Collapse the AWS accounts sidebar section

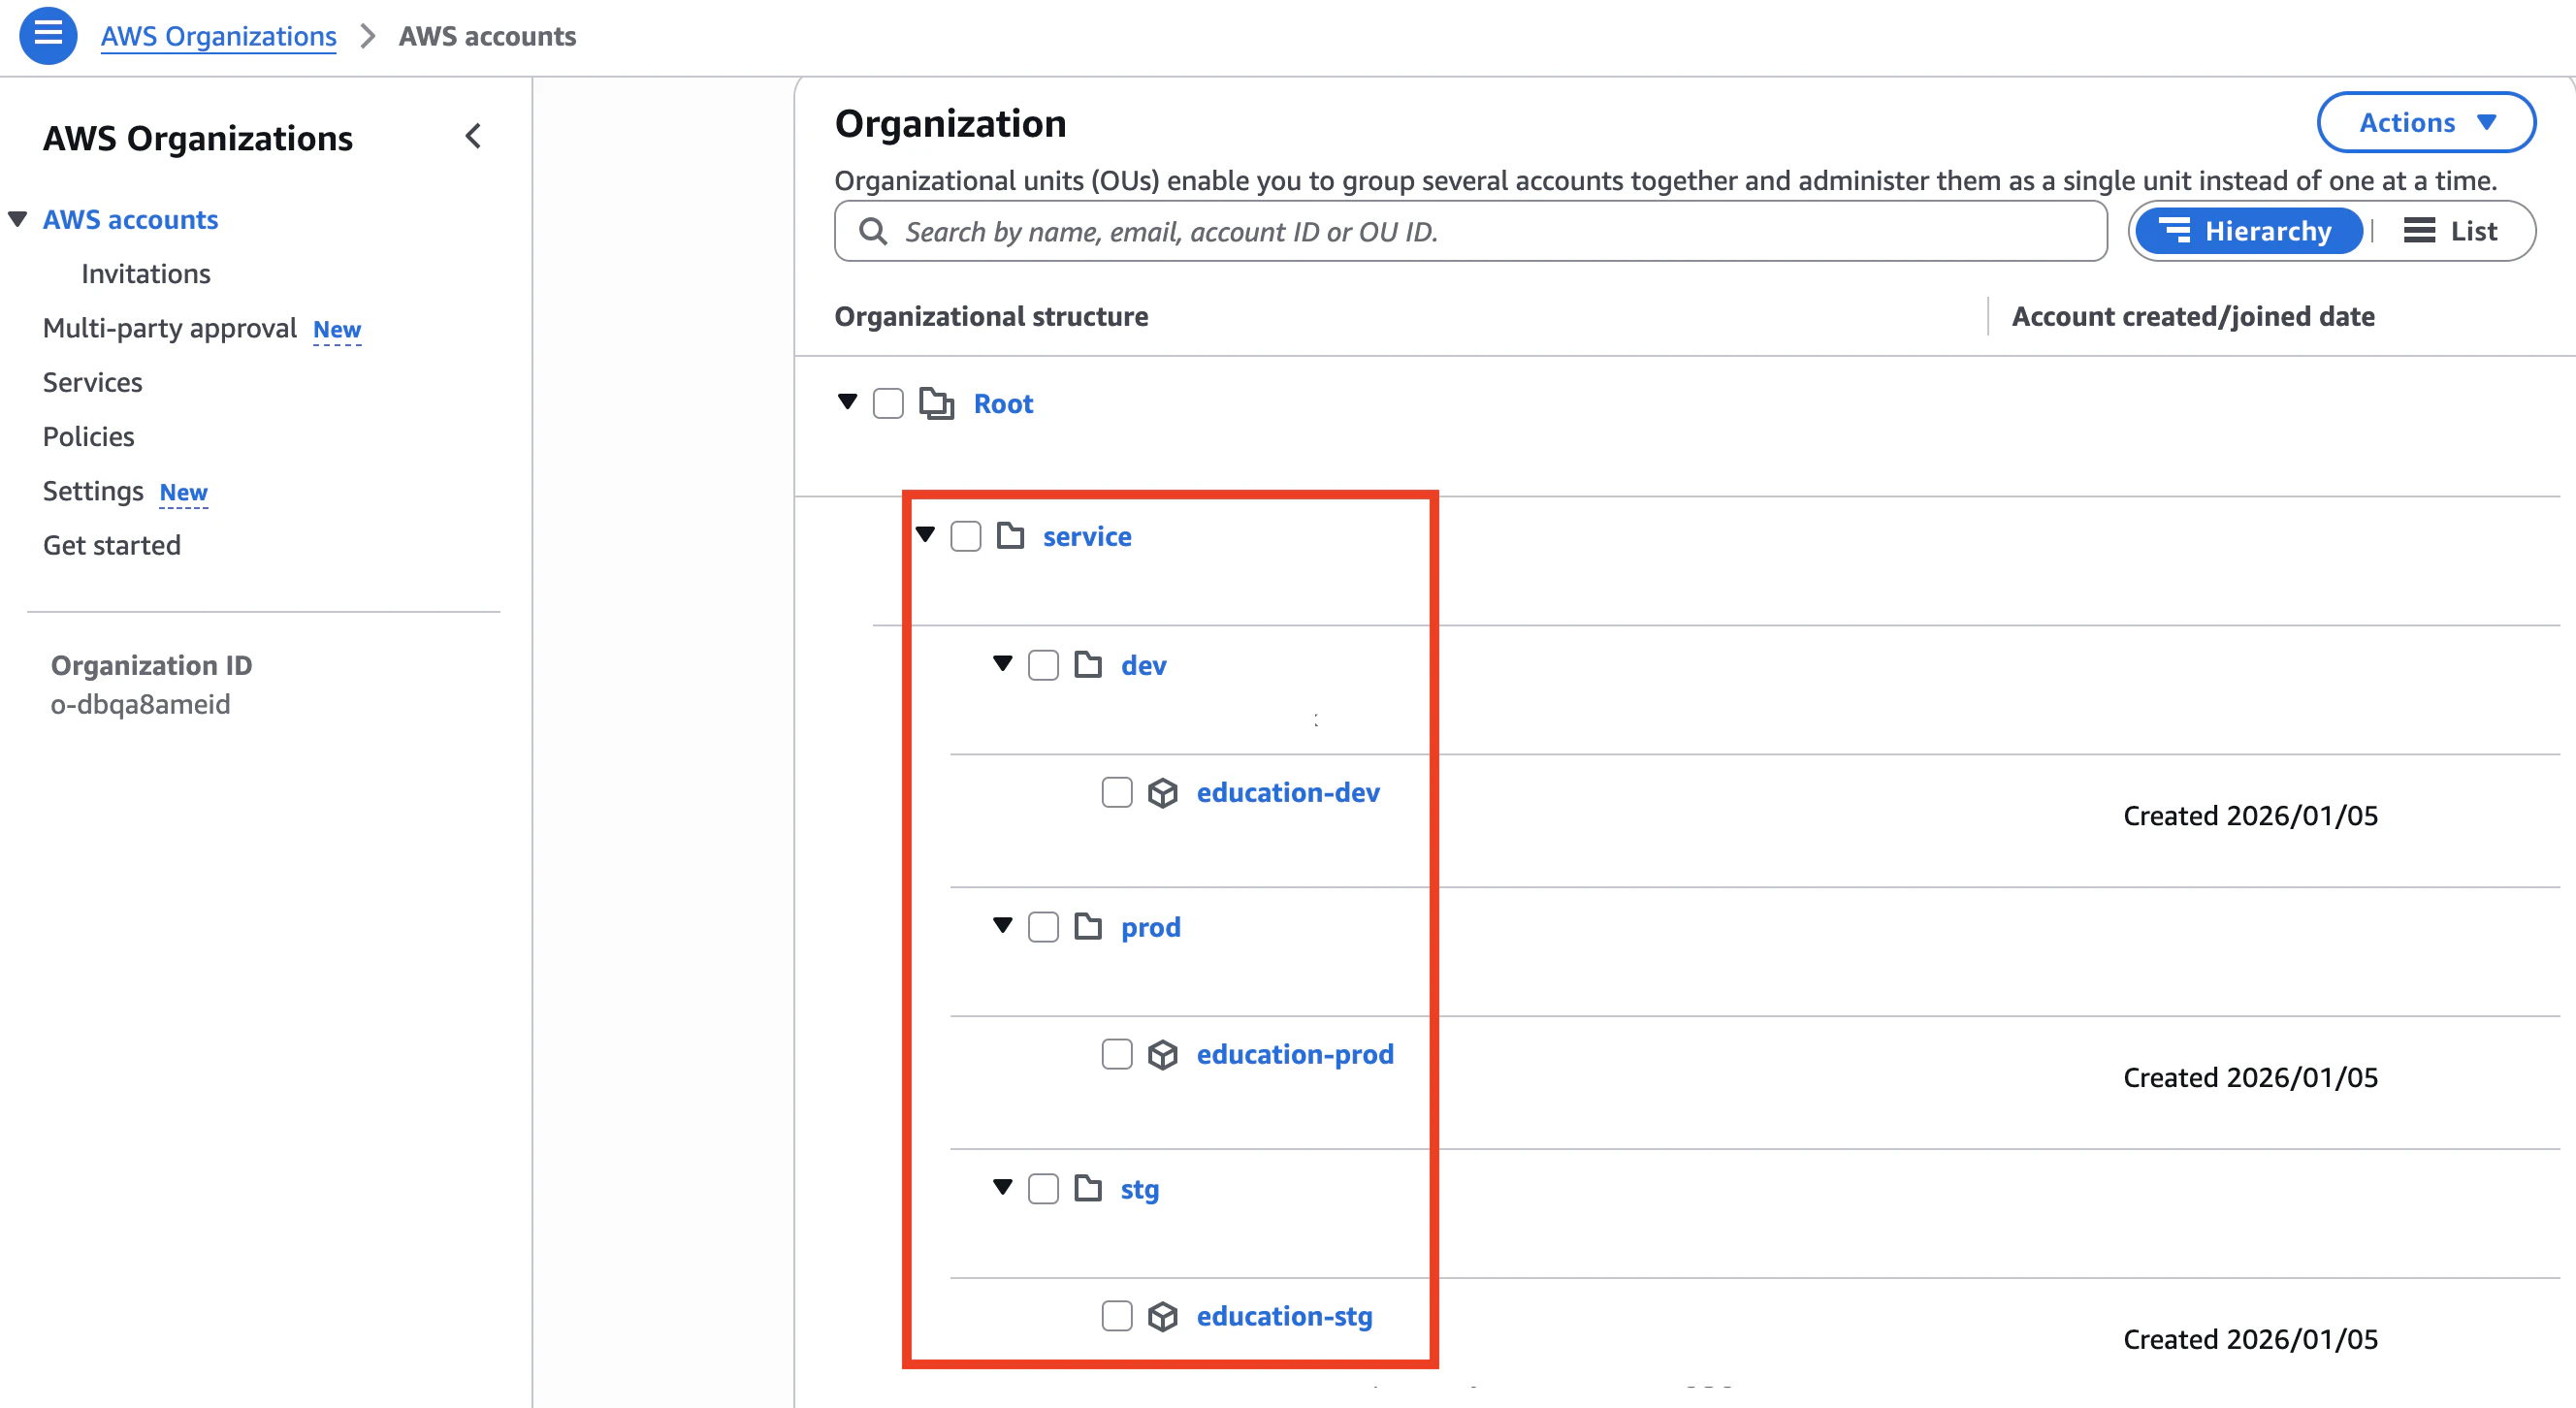coord(18,219)
